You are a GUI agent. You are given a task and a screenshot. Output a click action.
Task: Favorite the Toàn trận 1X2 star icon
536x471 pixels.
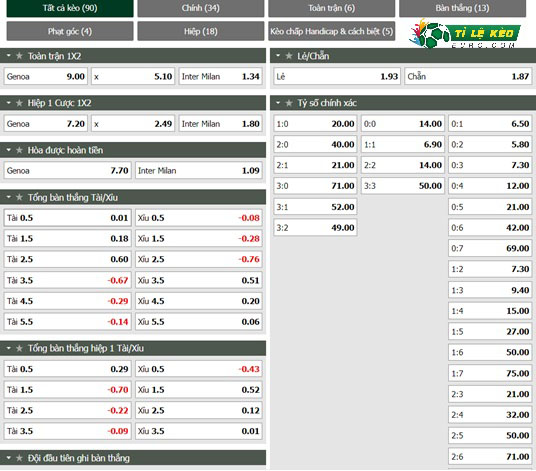click(x=19, y=56)
